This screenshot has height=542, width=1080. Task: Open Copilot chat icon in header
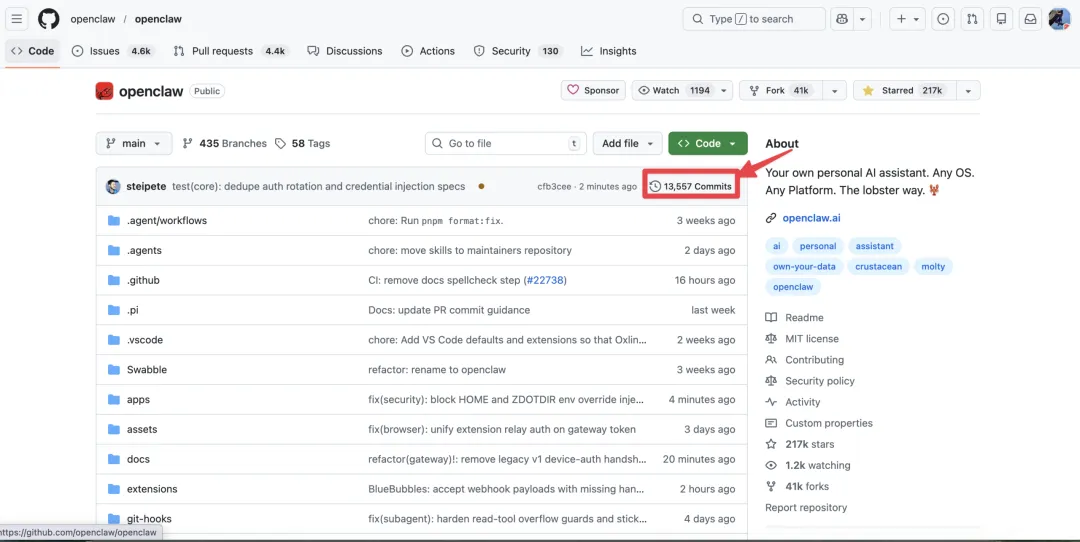pos(842,19)
